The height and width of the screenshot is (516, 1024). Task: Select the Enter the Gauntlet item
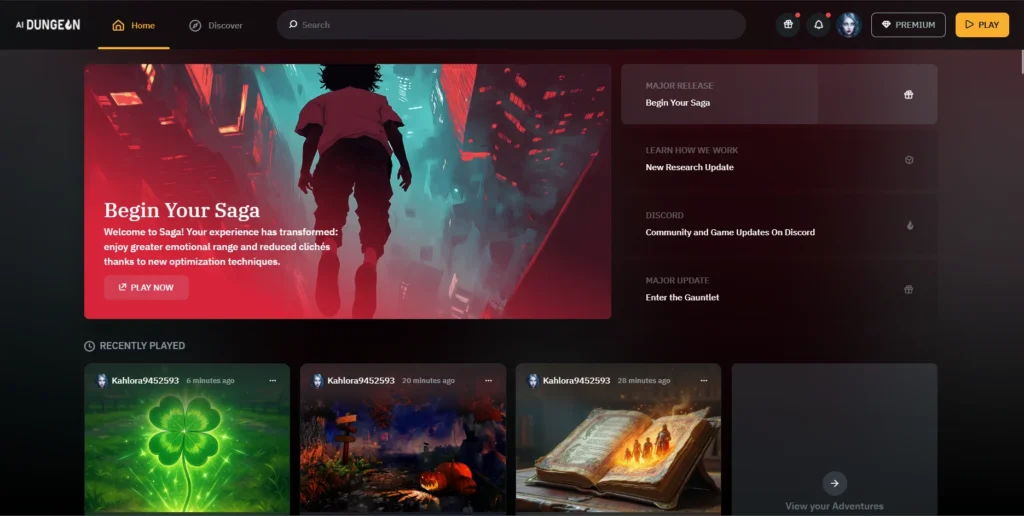click(779, 289)
